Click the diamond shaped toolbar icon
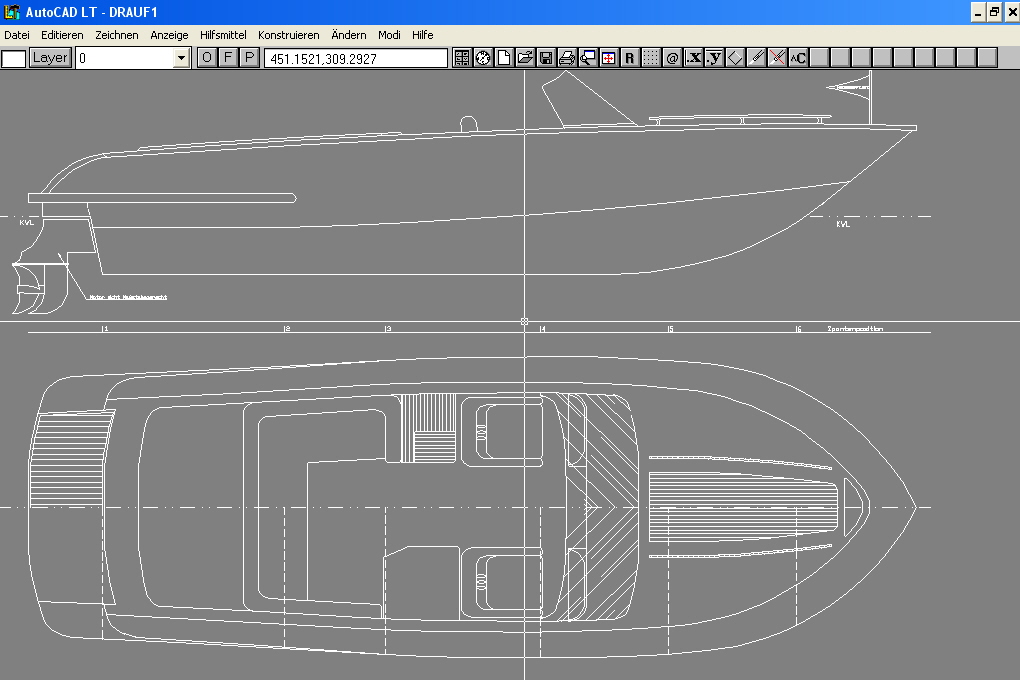Image resolution: width=1020 pixels, height=680 pixels. pos(735,58)
